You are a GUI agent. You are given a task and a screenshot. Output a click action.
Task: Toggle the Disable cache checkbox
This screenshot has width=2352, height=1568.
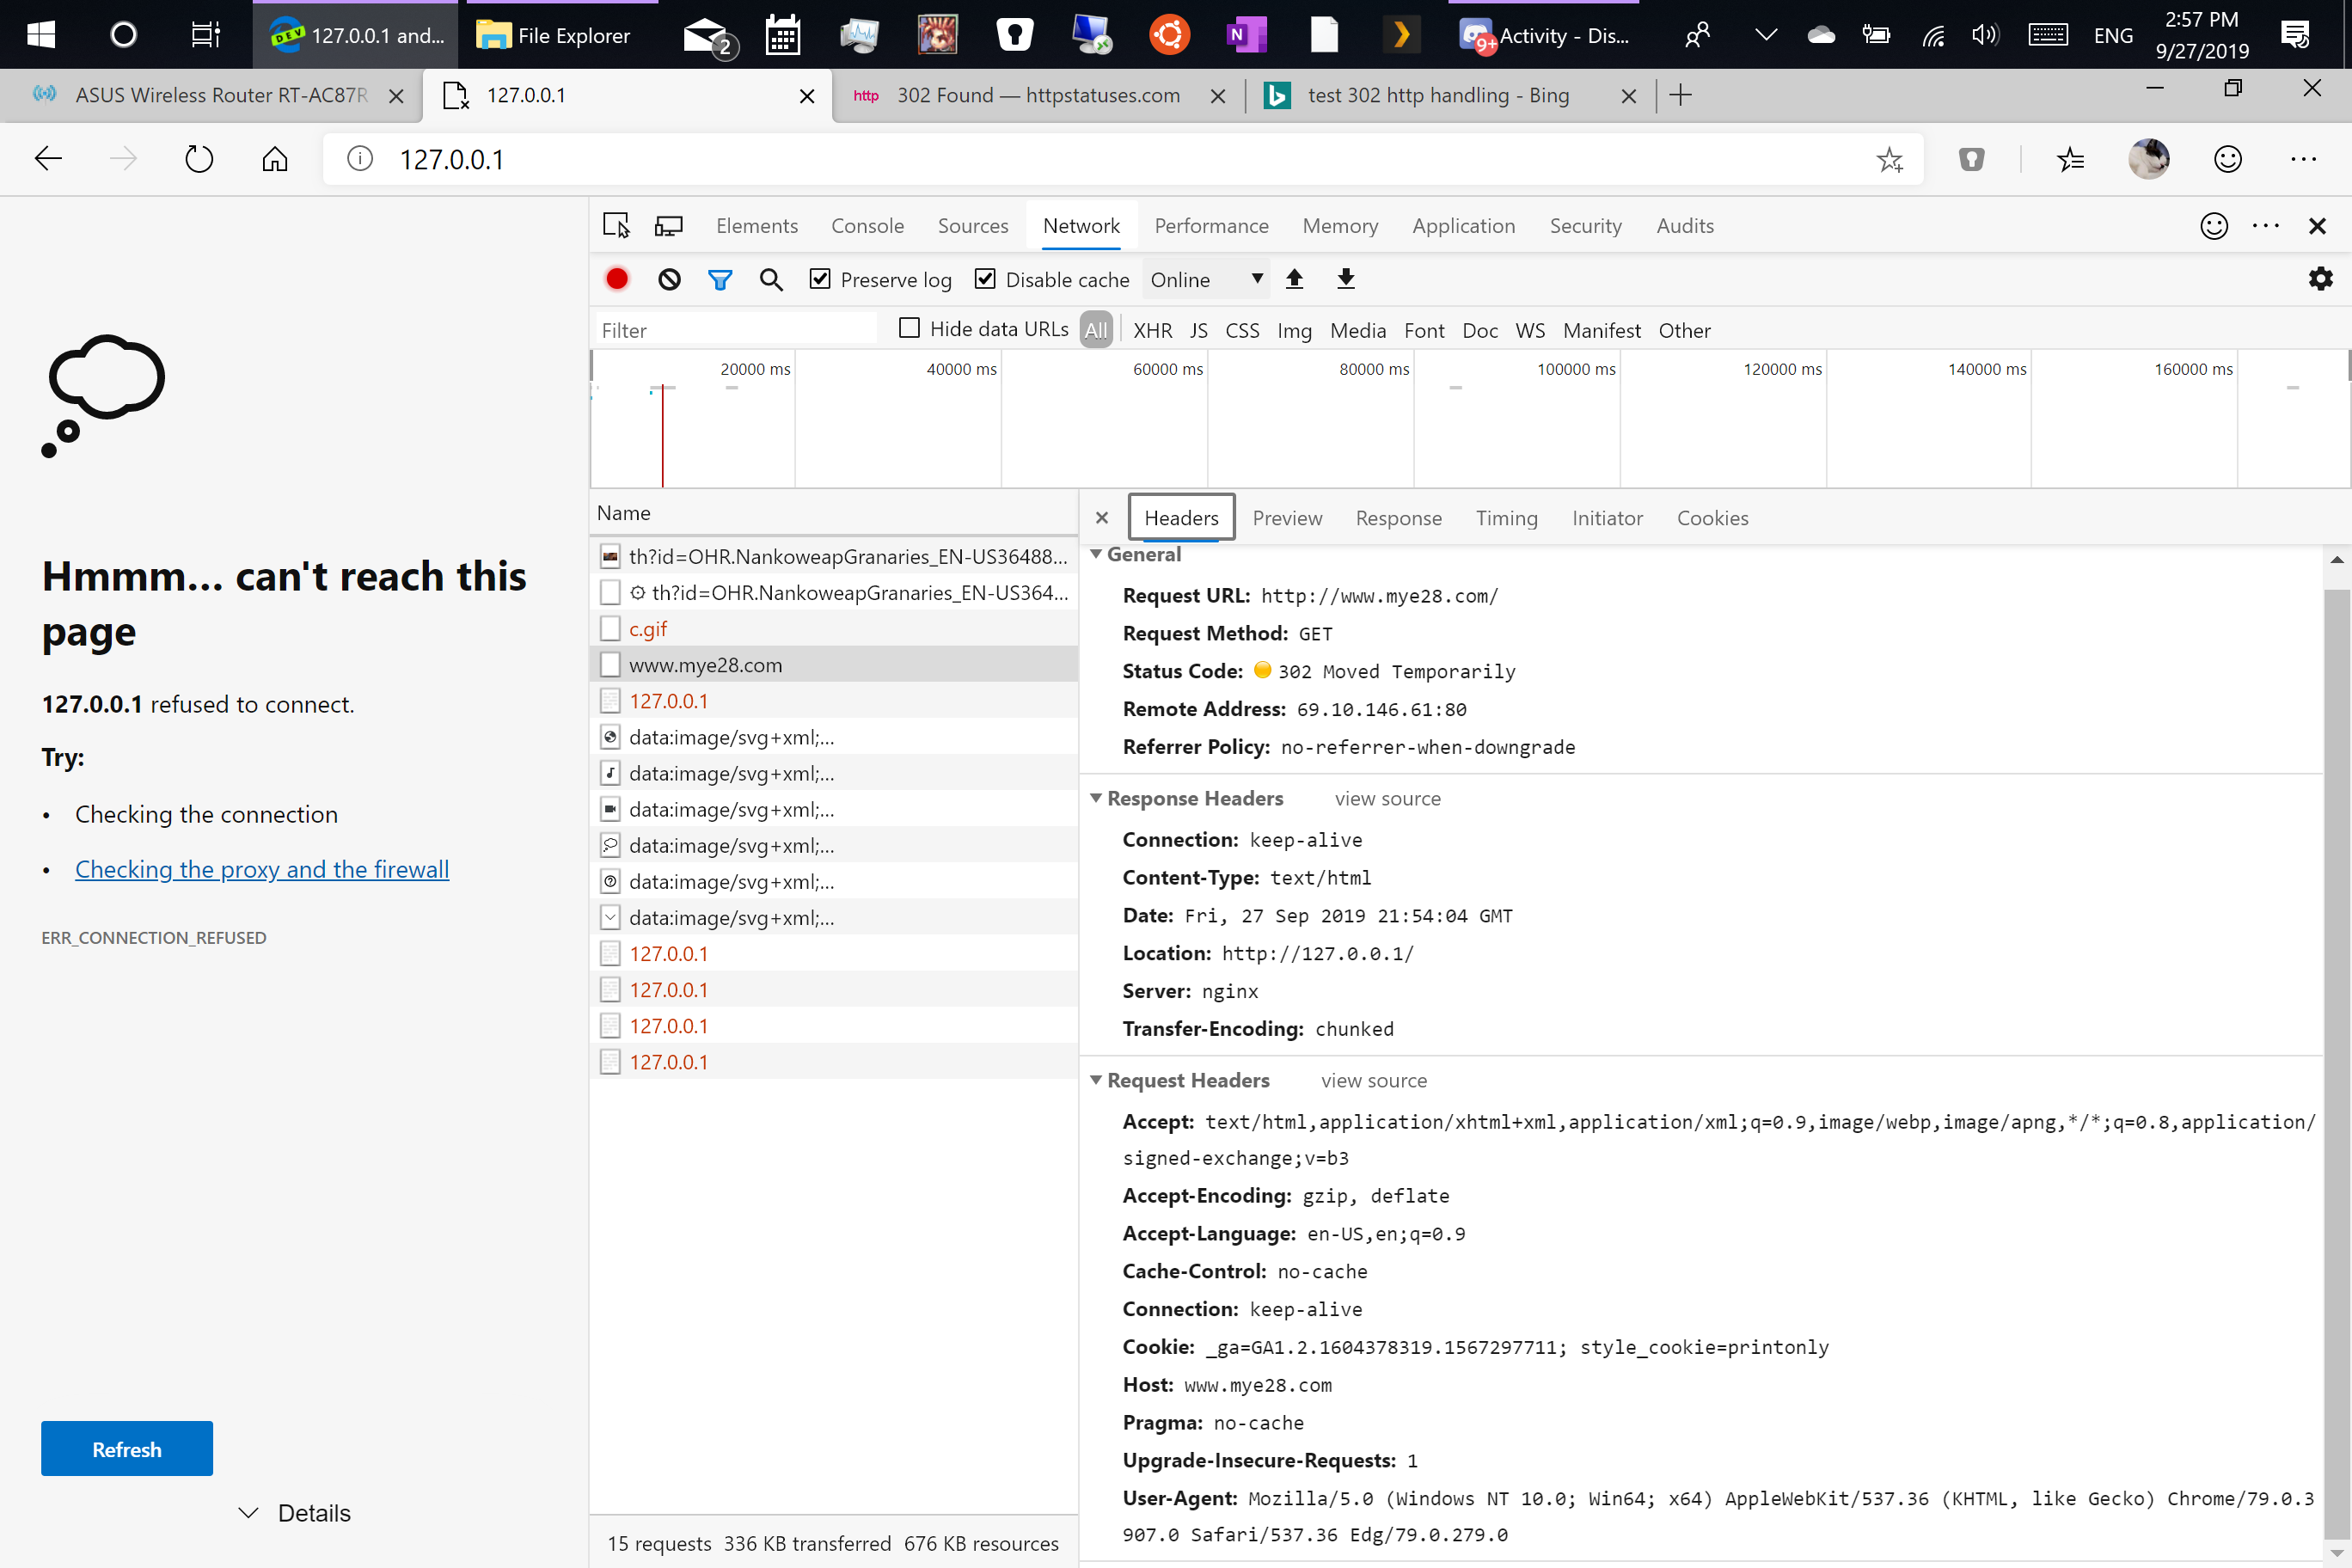pyautogui.click(x=985, y=279)
